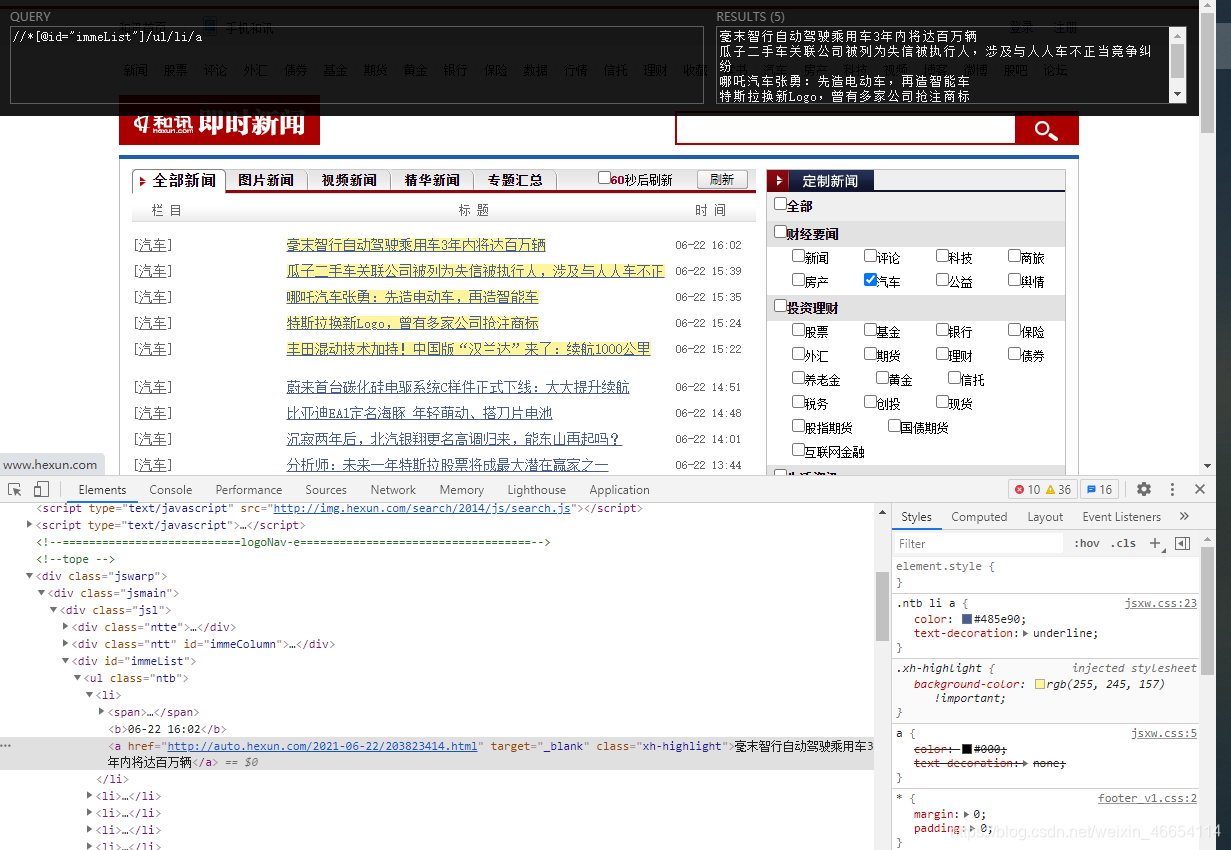
Task: Open the 毫末智行自动驾驶乘用车 news headline link
Action: pyautogui.click(x=416, y=245)
